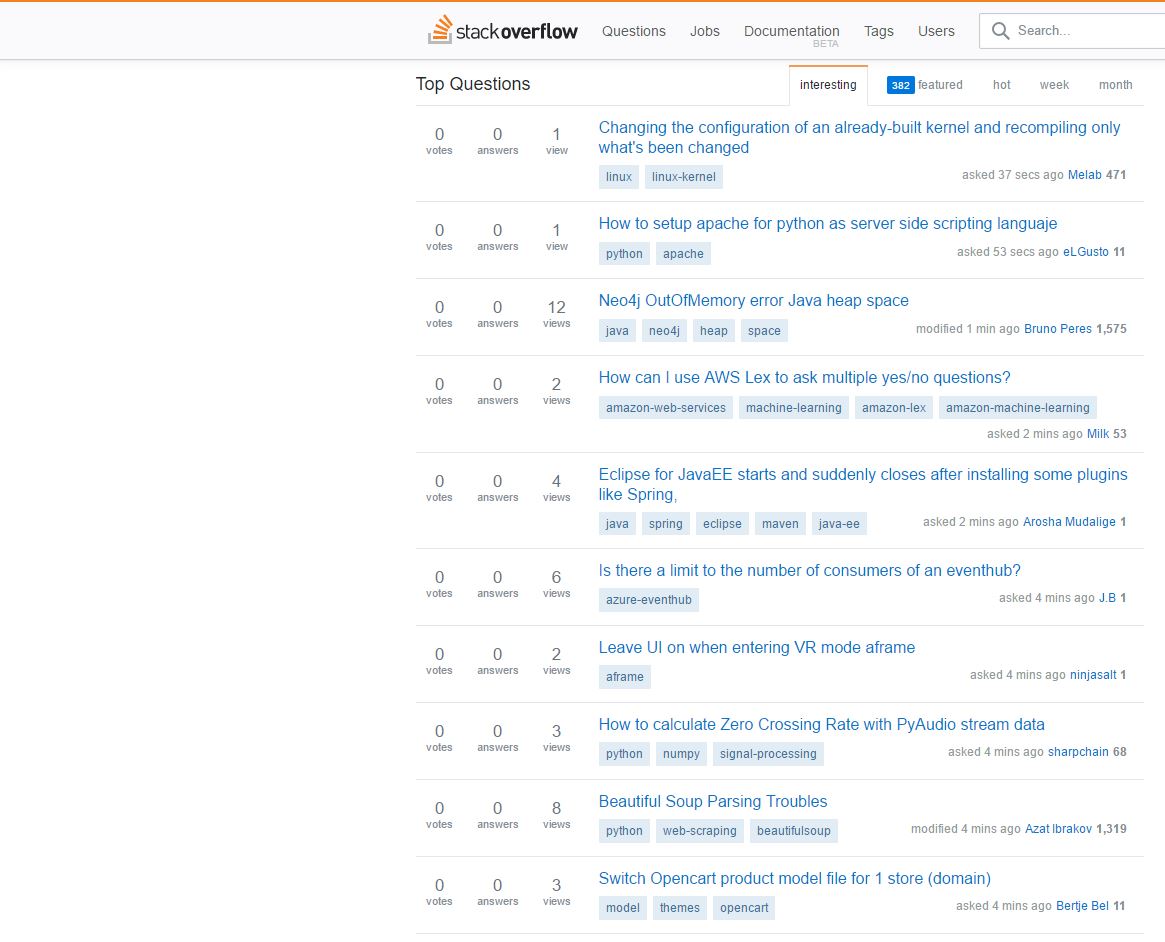Viewport: 1165px width, 942px height.
Task: Open the Beautiful Soup Parsing Troubles question
Action: (x=712, y=802)
